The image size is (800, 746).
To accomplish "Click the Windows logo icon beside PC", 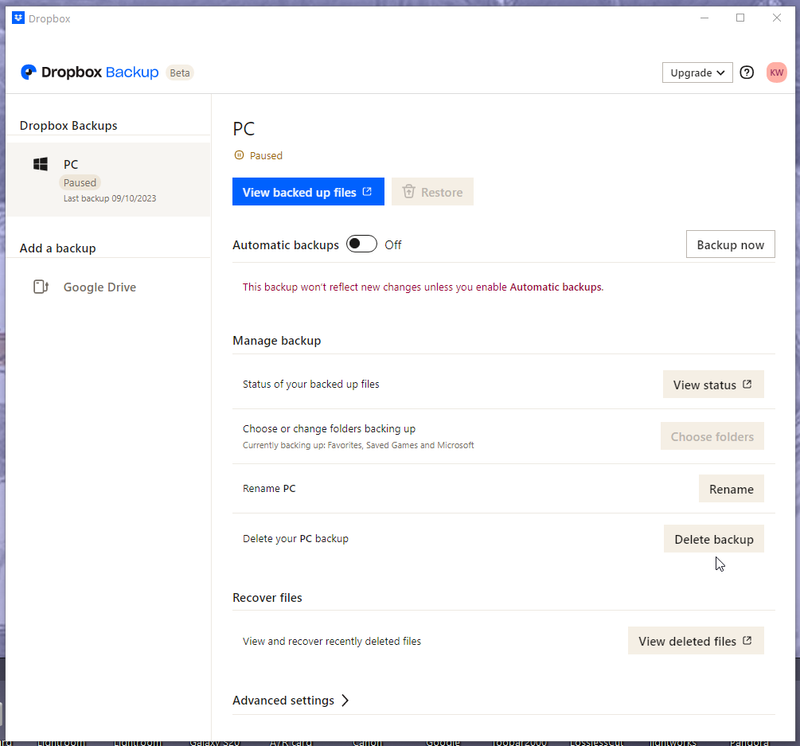I will click(41, 164).
